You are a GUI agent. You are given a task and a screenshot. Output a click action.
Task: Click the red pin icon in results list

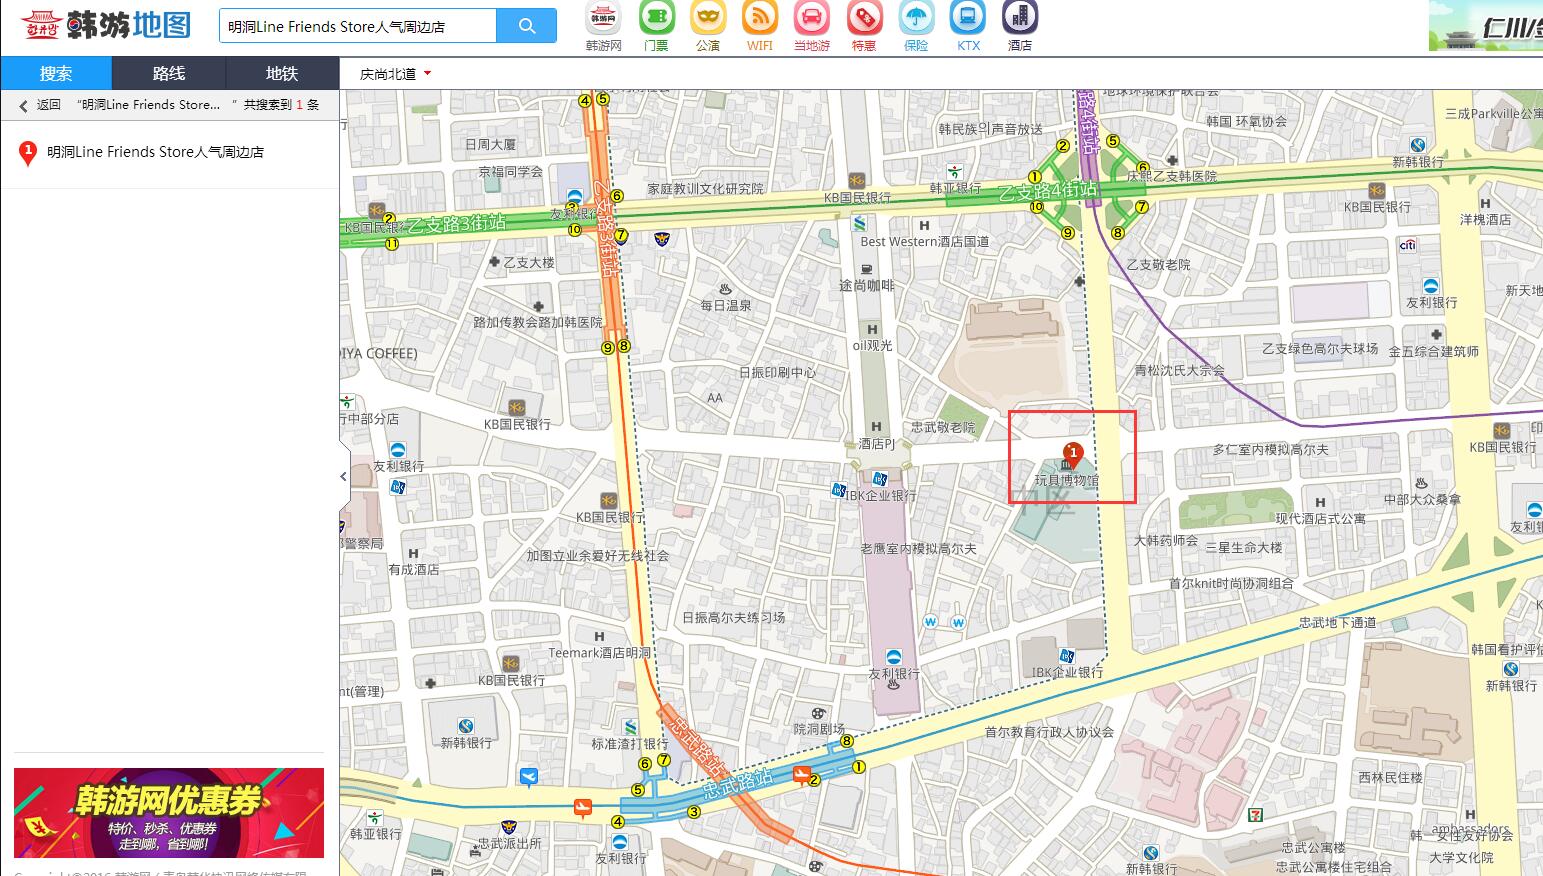coord(28,153)
